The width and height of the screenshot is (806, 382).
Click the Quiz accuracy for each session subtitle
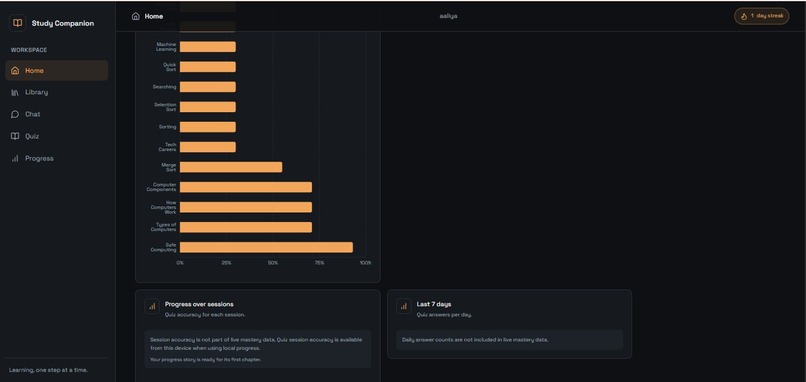[x=205, y=315]
